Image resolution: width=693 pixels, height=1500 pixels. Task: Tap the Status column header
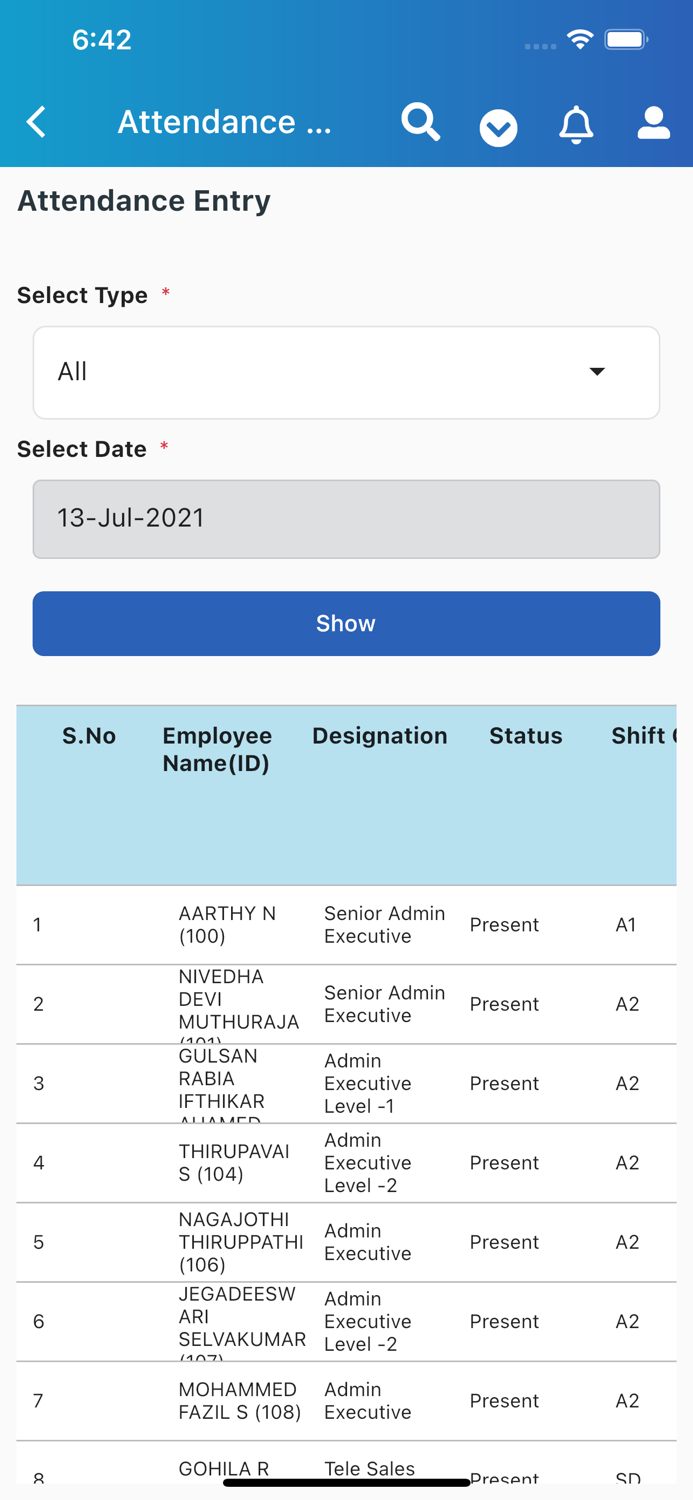tap(526, 736)
